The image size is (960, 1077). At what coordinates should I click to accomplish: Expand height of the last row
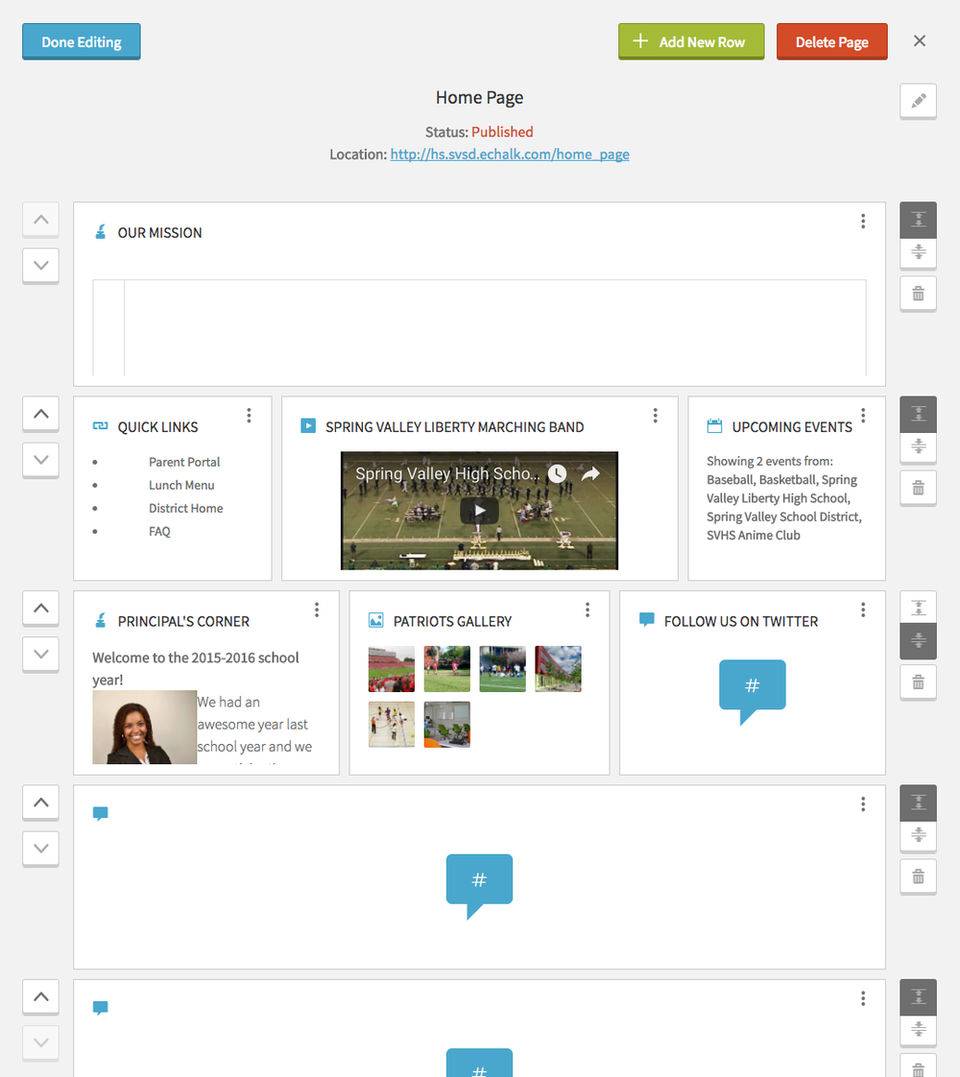[x=918, y=997]
